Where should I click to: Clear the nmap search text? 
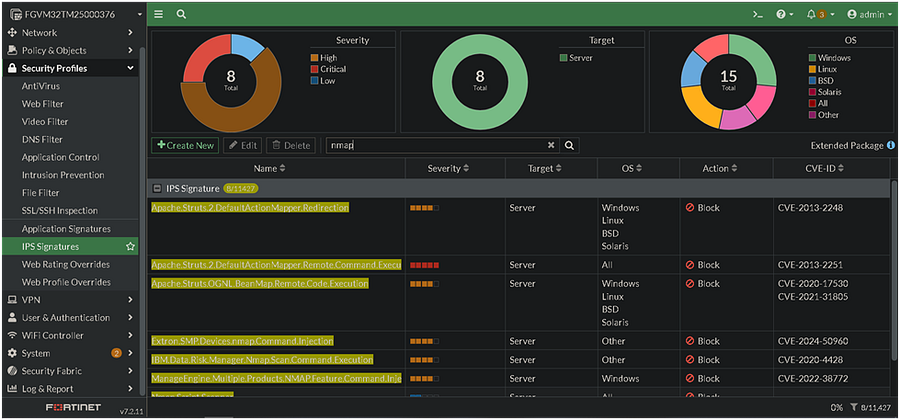point(550,145)
